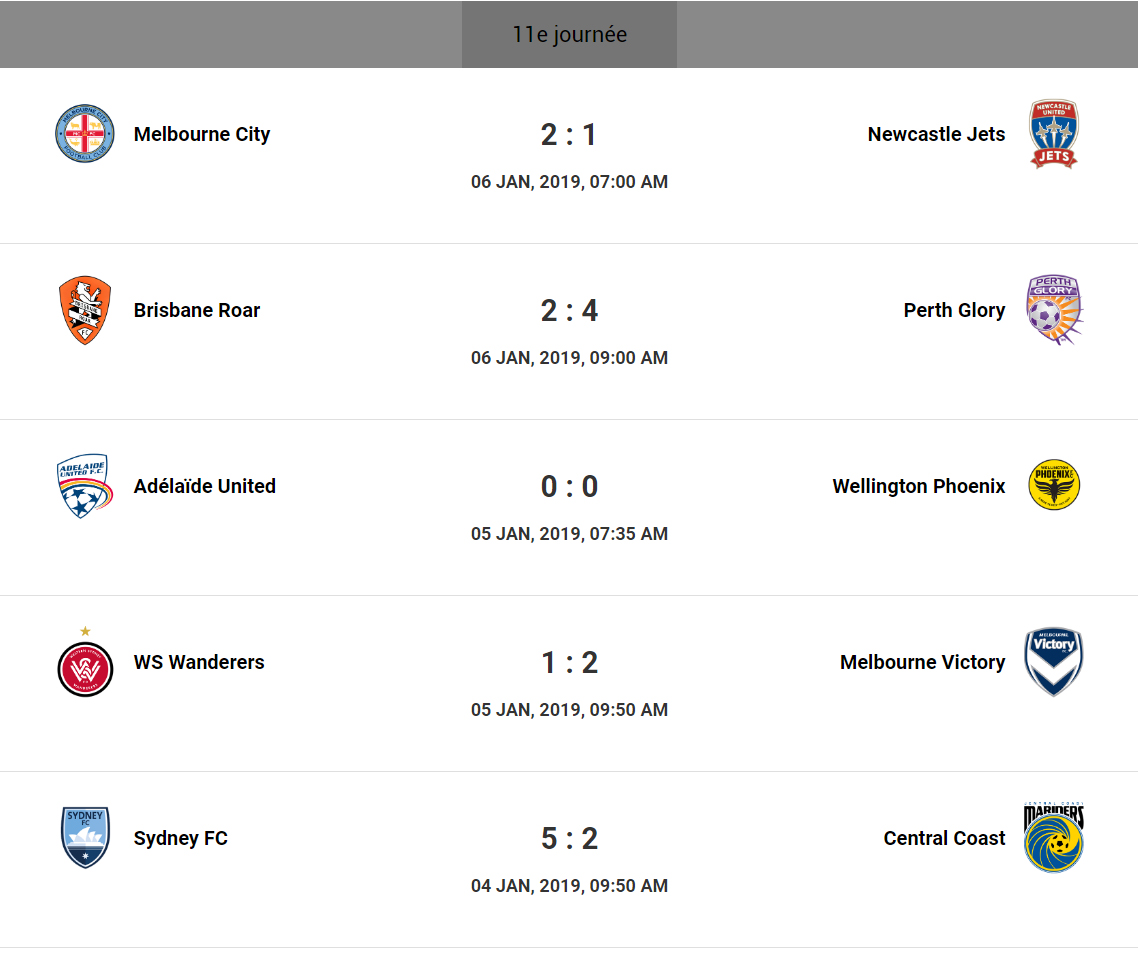Click the Melbourne City club crest
This screenshot has height=954, width=1138.
tap(84, 134)
